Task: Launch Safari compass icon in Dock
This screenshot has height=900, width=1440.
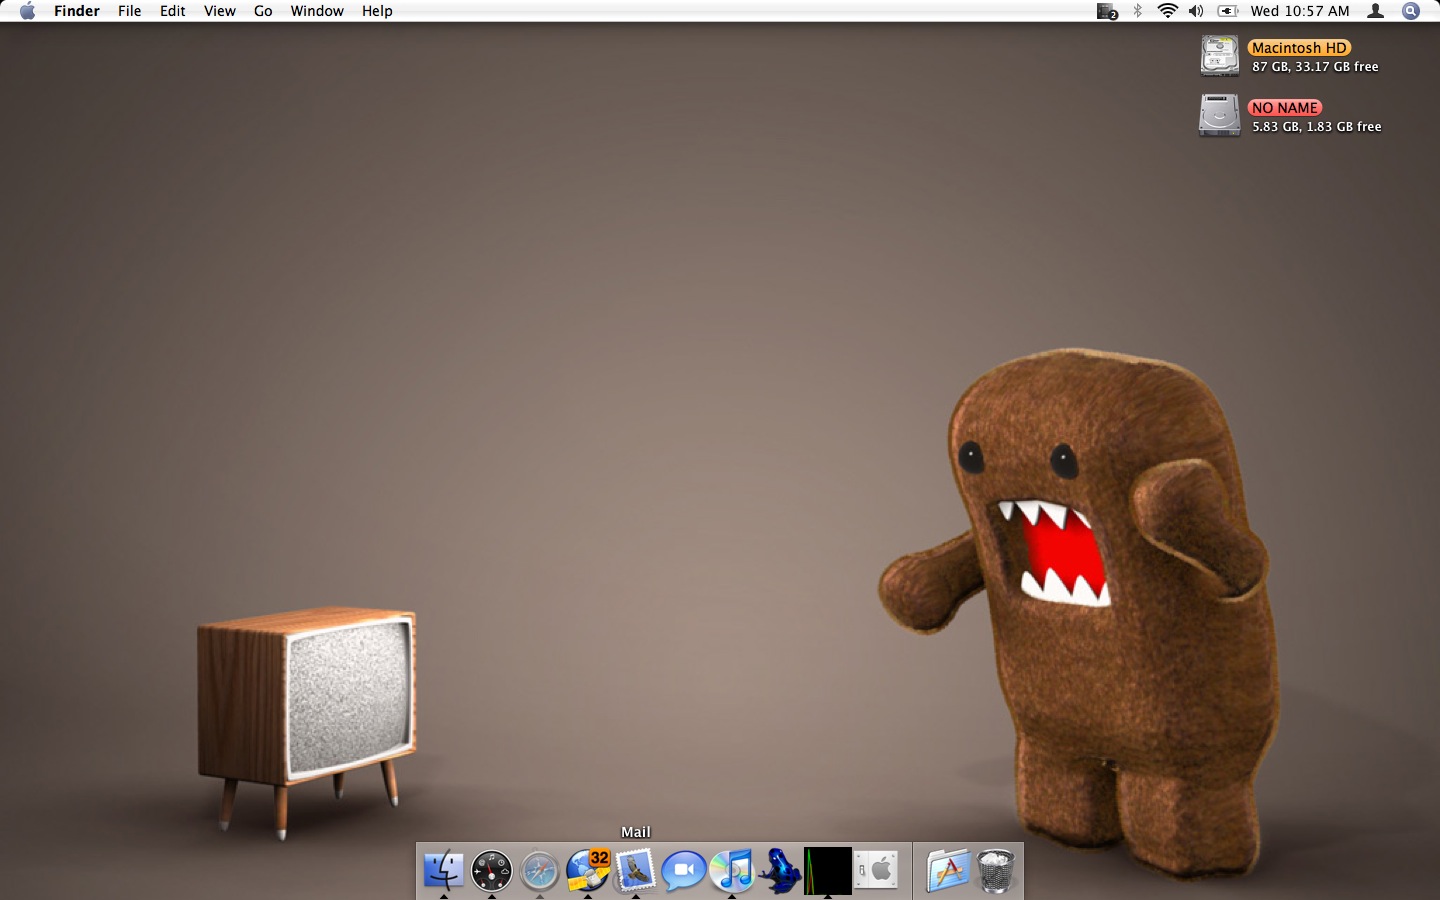Action: (539, 871)
